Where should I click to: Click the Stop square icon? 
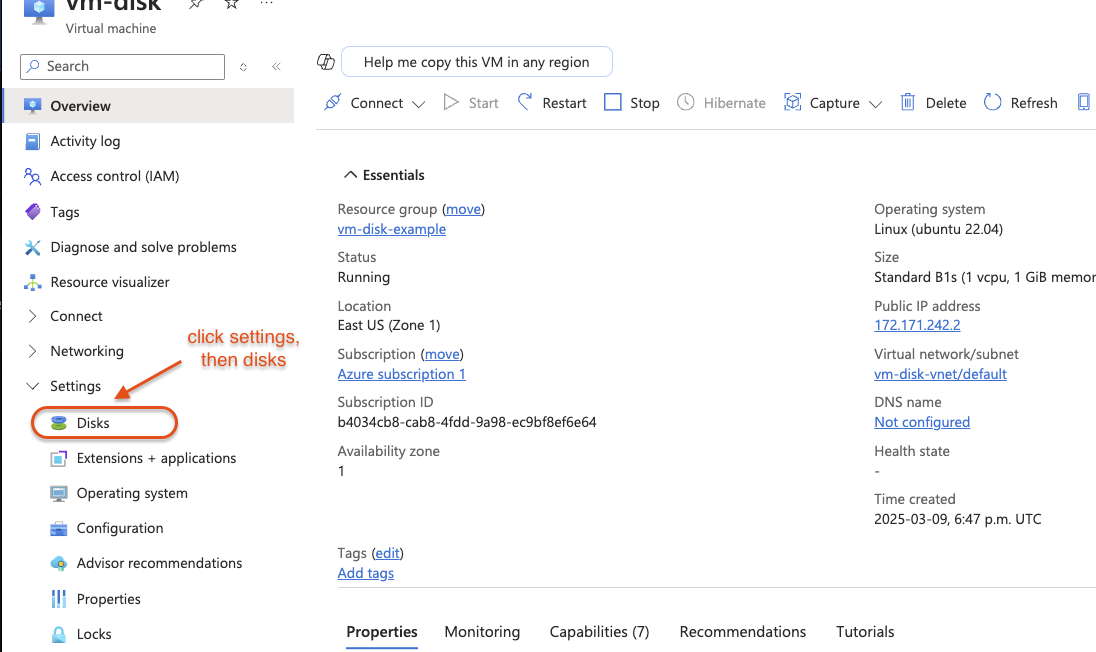pos(612,102)
